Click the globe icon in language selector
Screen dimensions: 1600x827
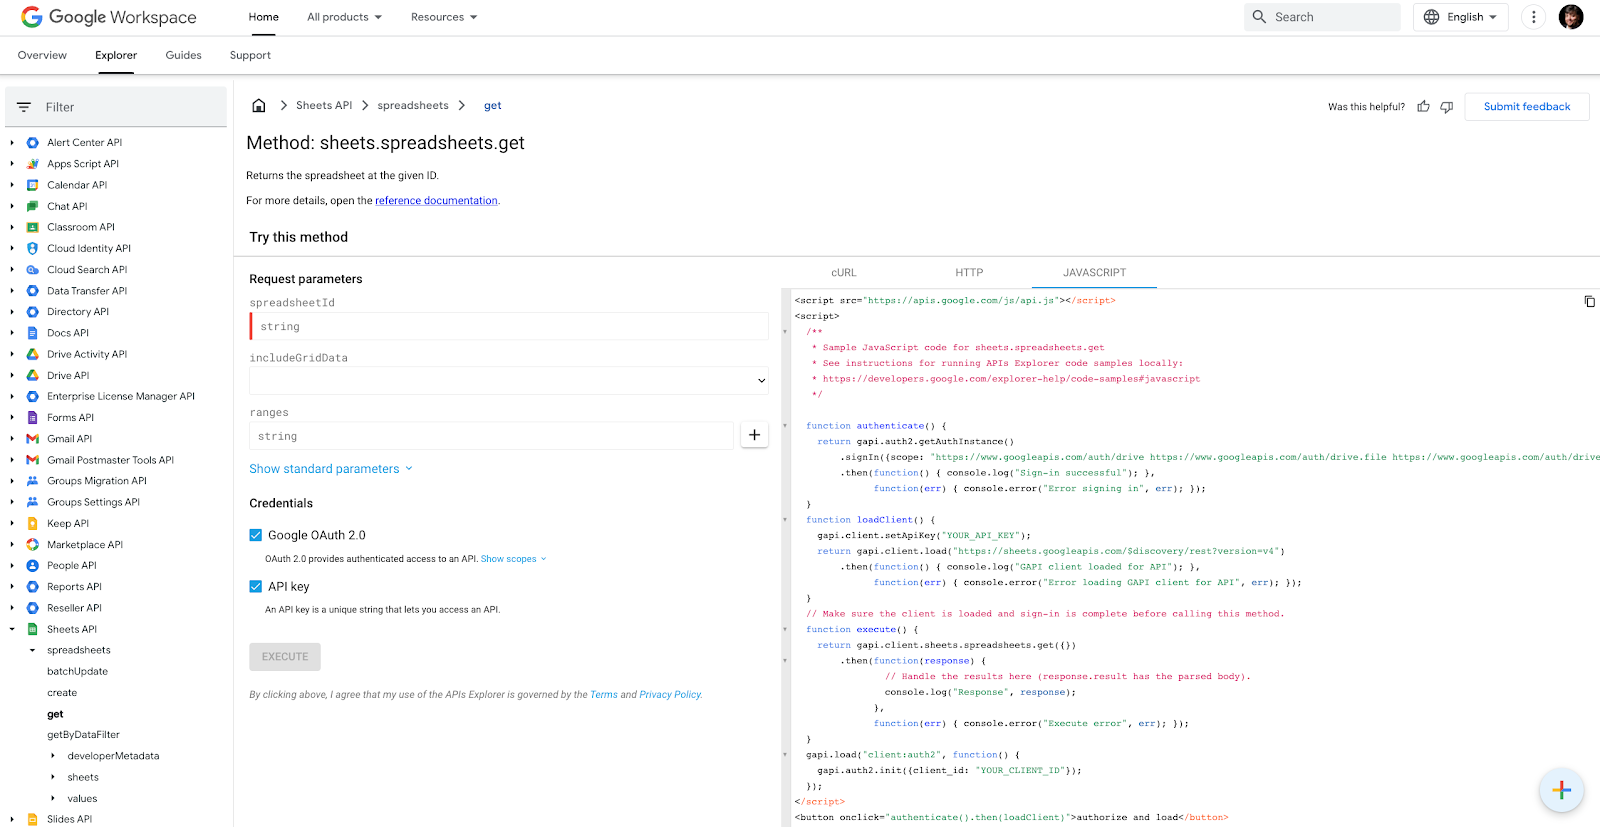1431,17
